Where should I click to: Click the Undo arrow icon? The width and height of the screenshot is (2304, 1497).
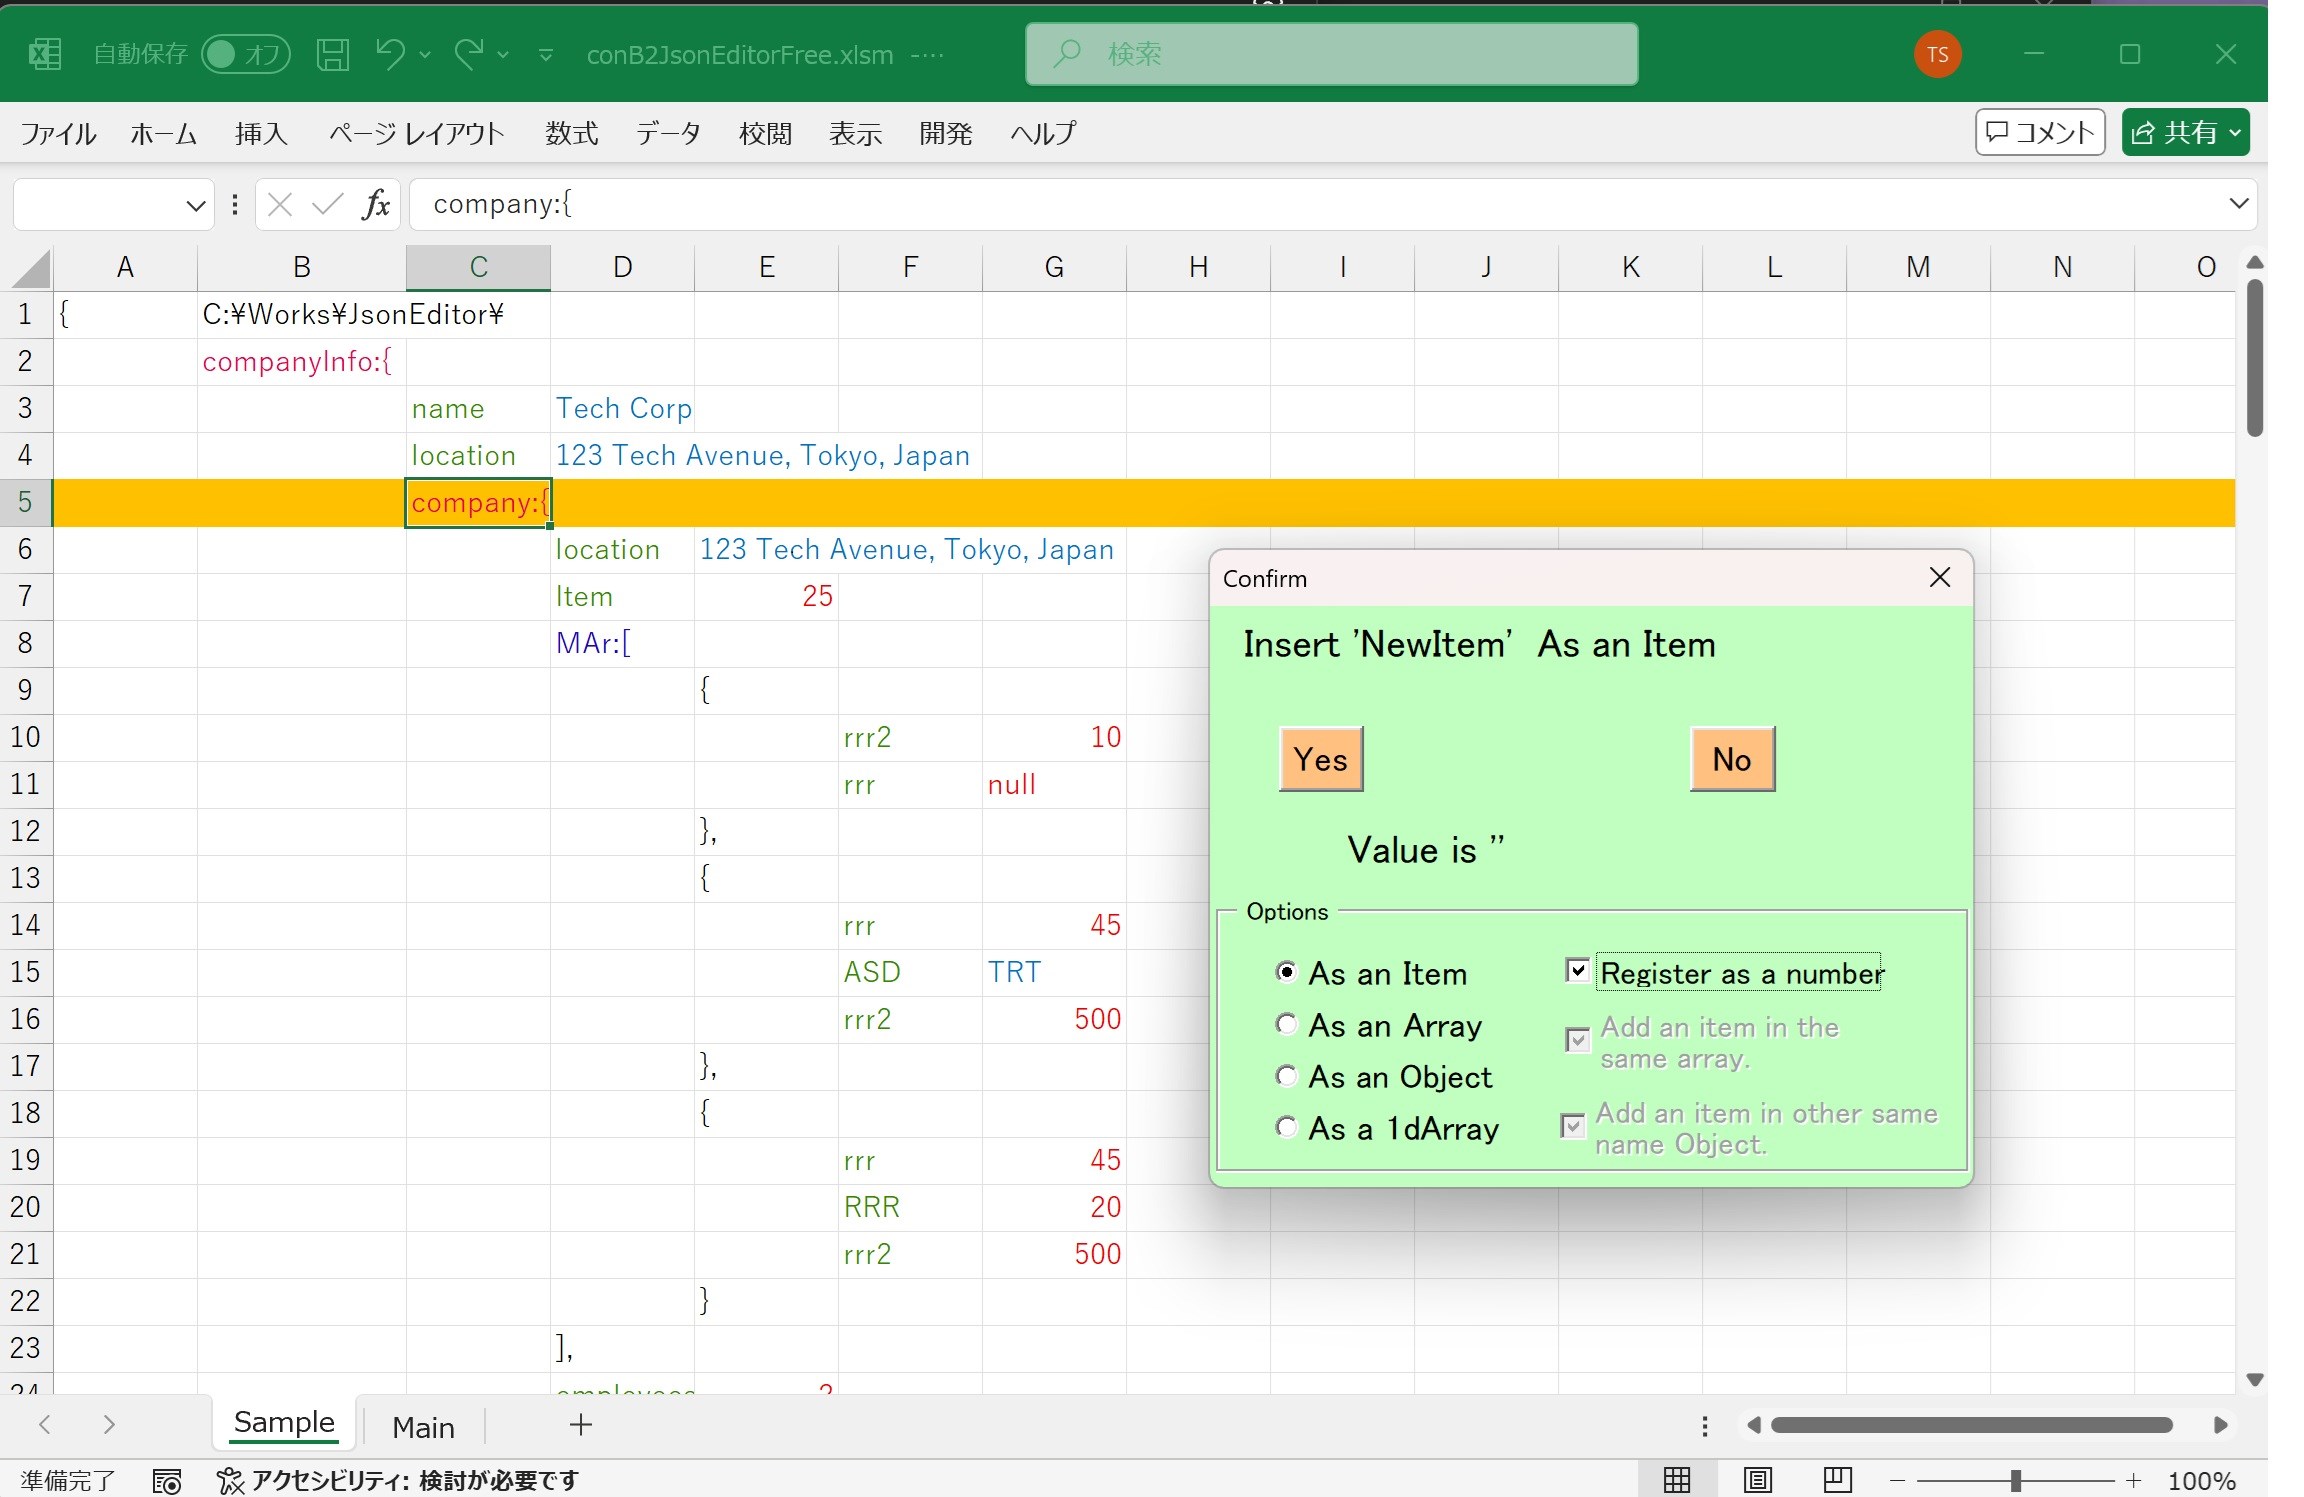(390, 53)
